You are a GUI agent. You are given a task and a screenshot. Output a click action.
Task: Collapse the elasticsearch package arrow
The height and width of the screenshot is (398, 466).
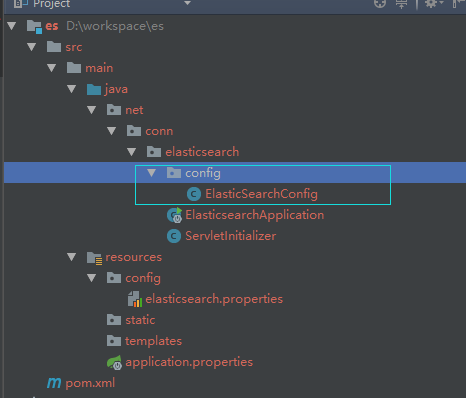tap(132, 152)
